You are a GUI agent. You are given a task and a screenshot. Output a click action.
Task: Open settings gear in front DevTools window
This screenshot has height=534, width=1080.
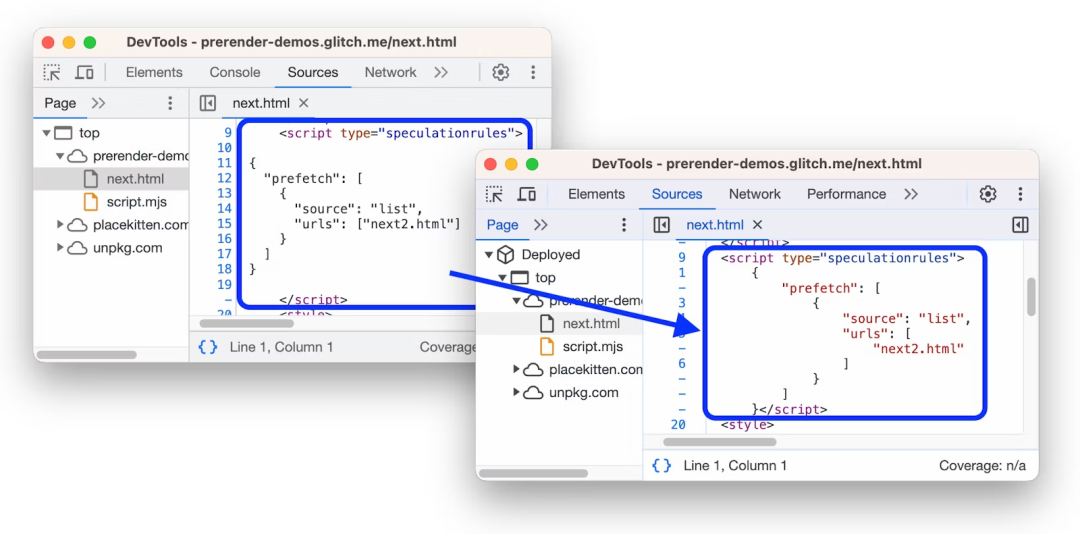tap(988, 194)
